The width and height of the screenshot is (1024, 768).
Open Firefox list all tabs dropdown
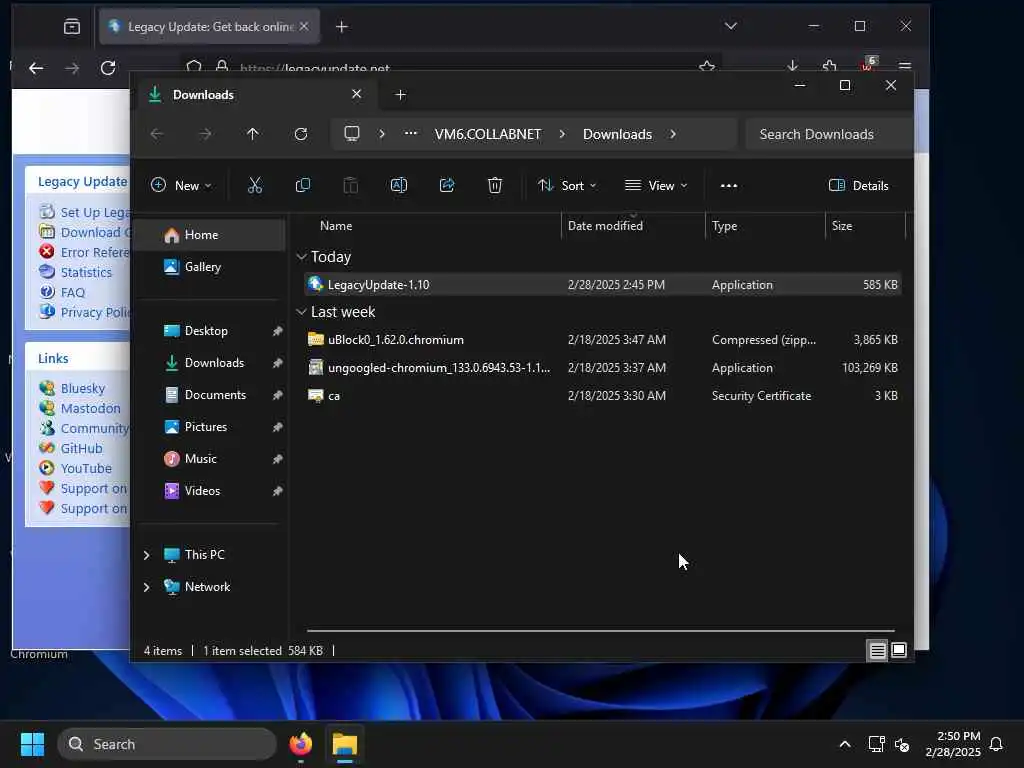pos(731,26)
